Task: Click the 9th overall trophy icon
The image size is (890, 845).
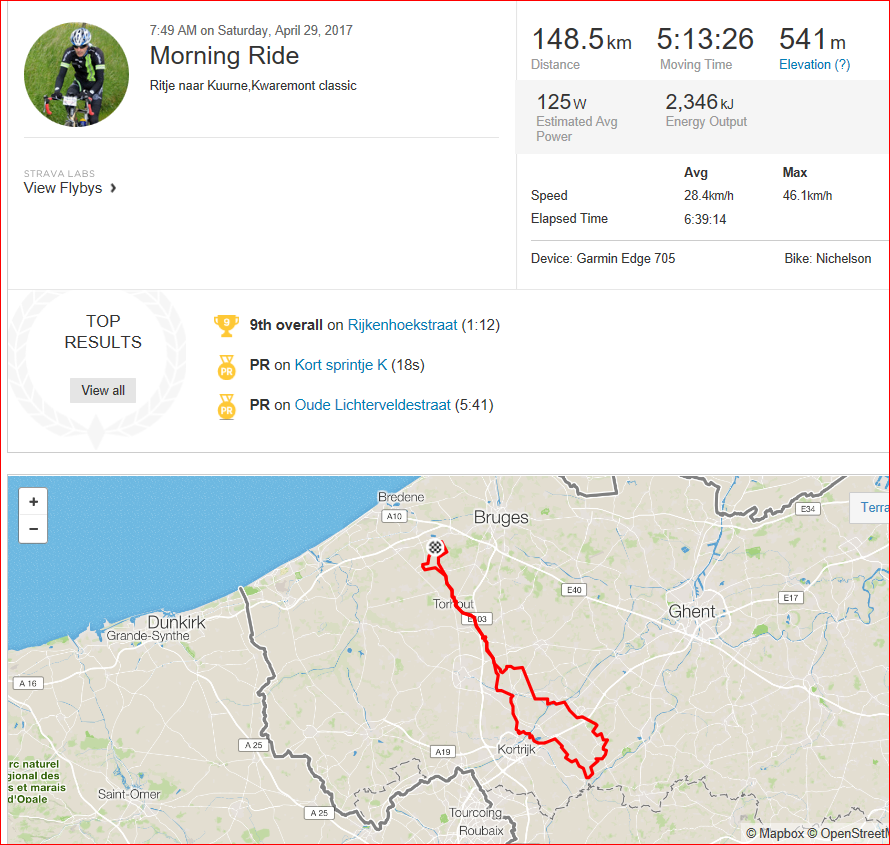Action: (226, 326)
